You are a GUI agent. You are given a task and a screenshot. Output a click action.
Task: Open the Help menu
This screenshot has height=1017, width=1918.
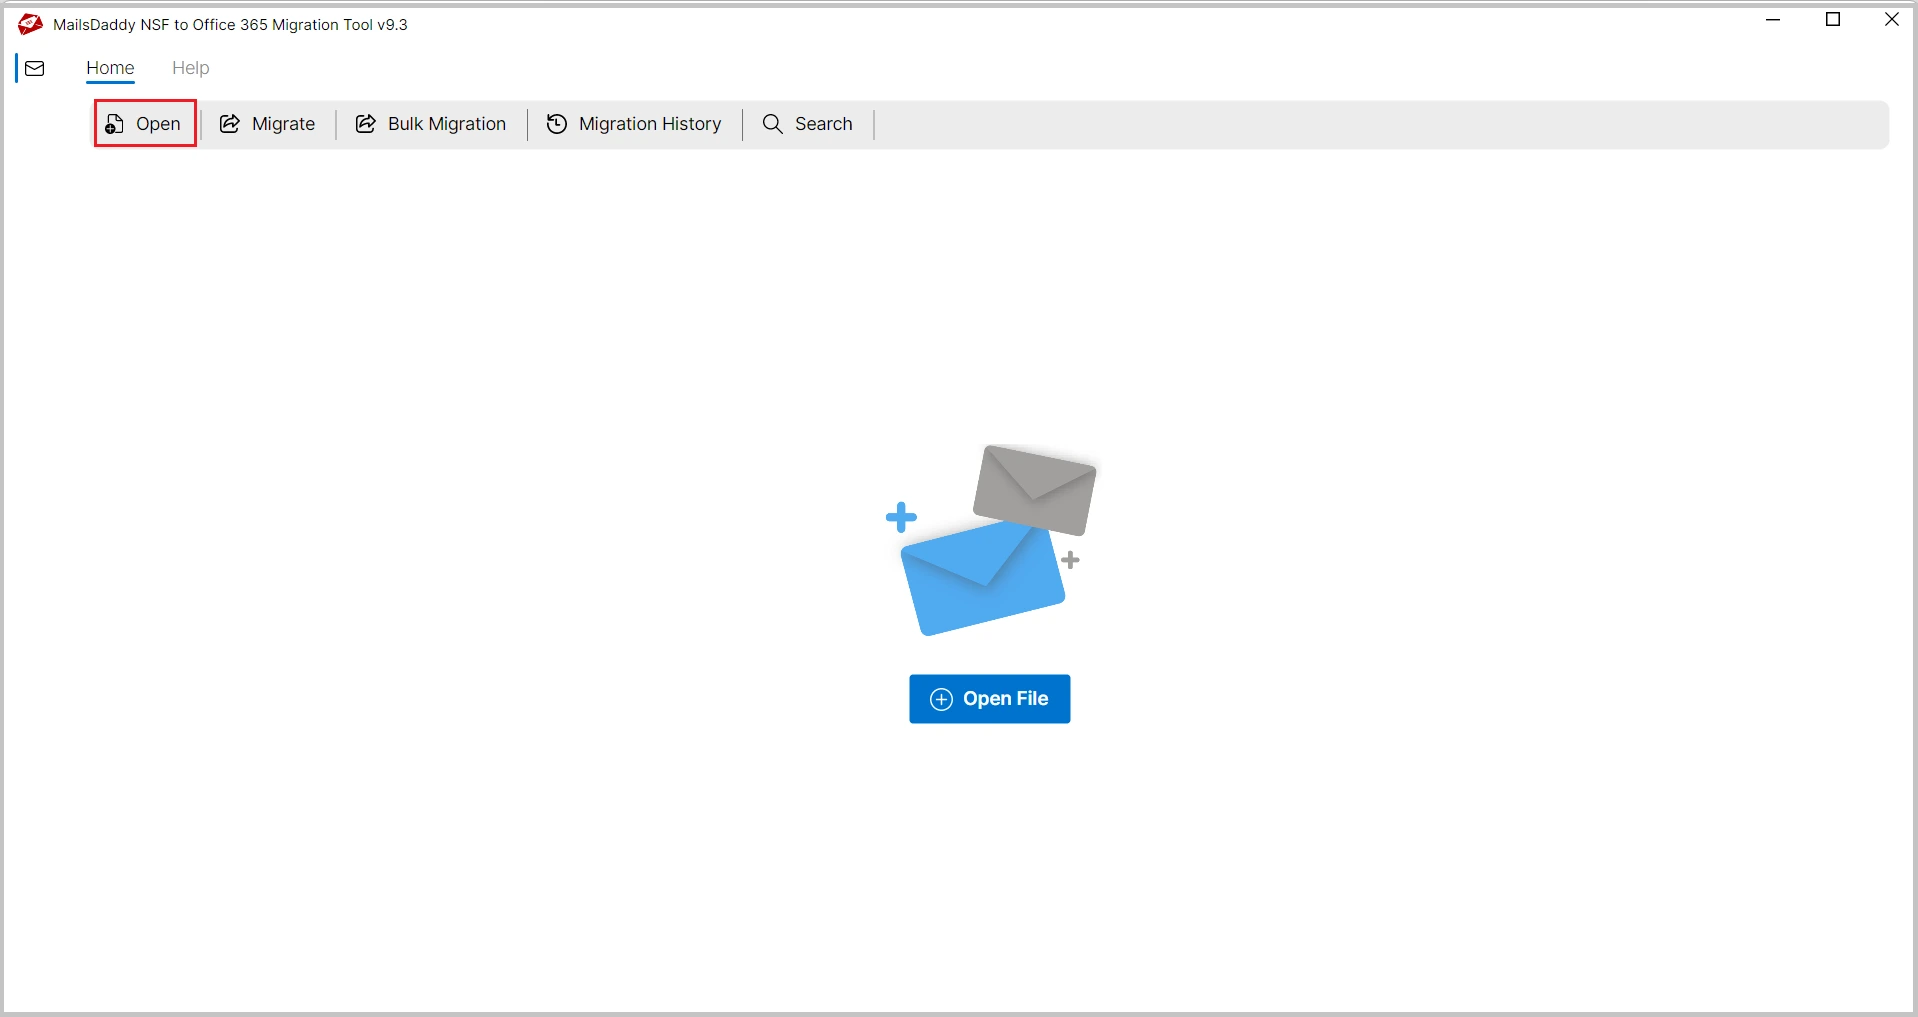190,68
